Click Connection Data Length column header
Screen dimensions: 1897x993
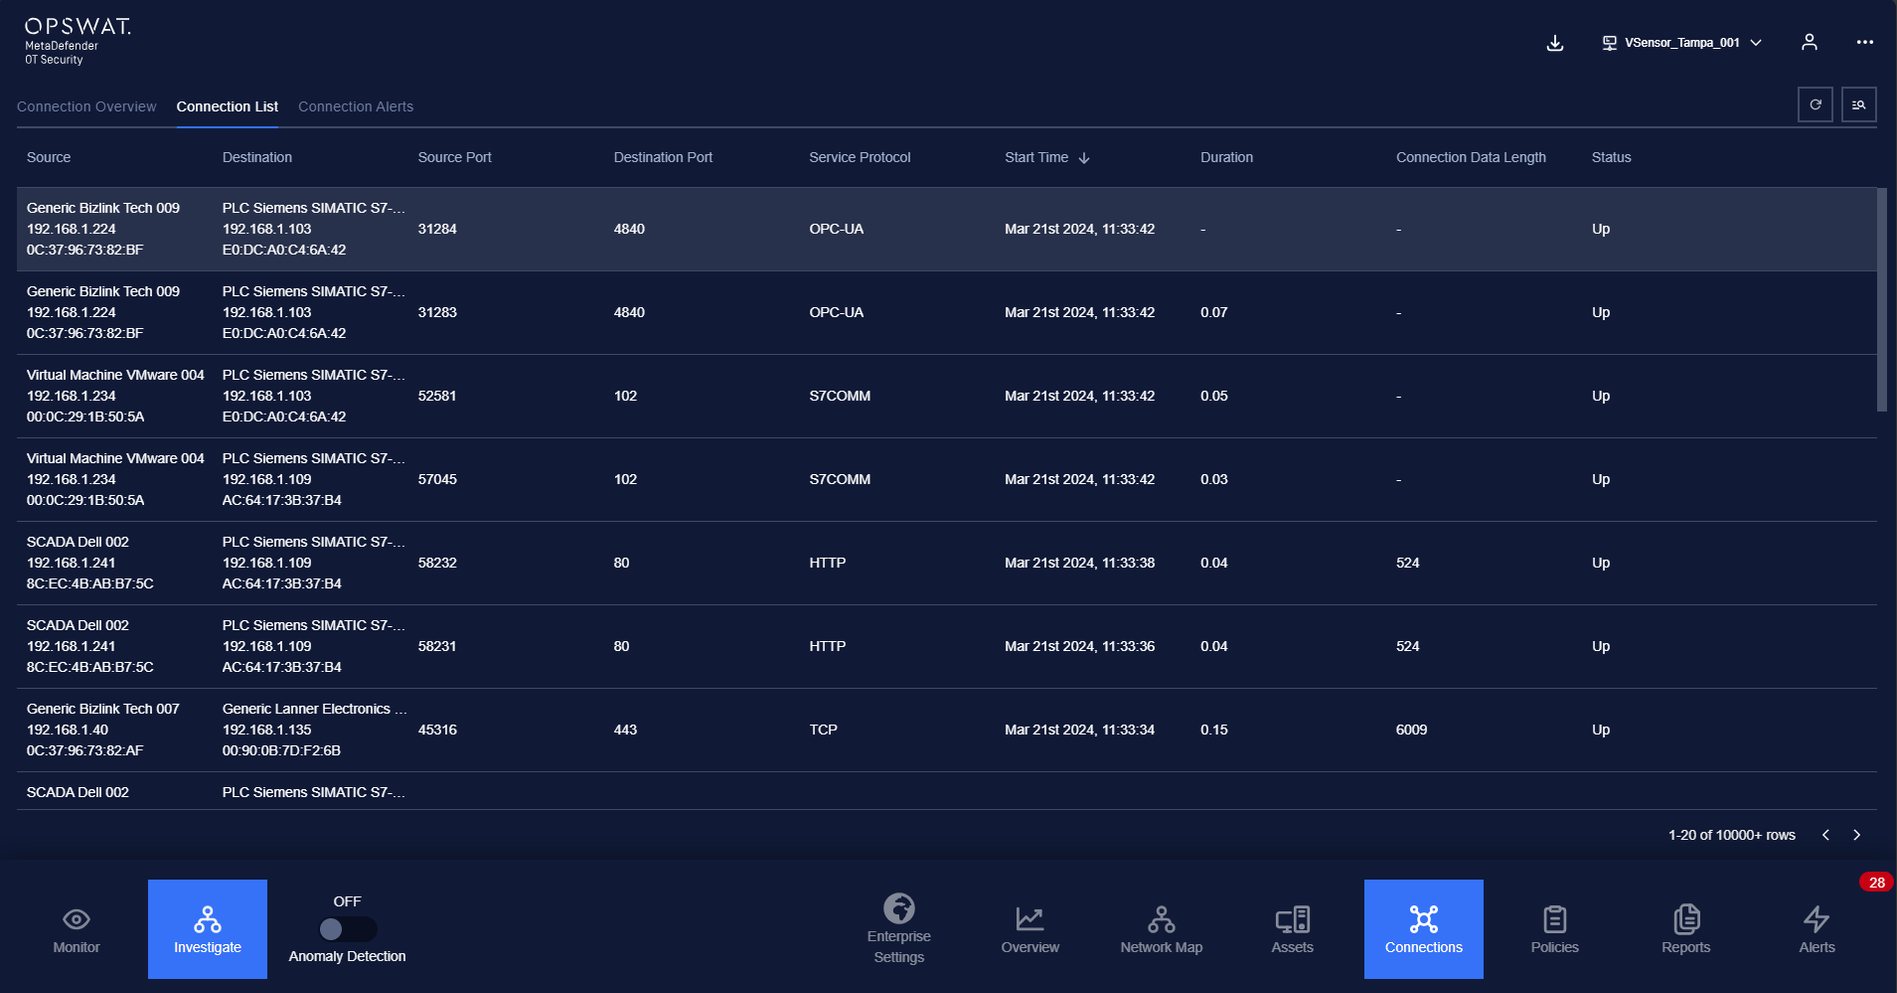(1471, 158)
